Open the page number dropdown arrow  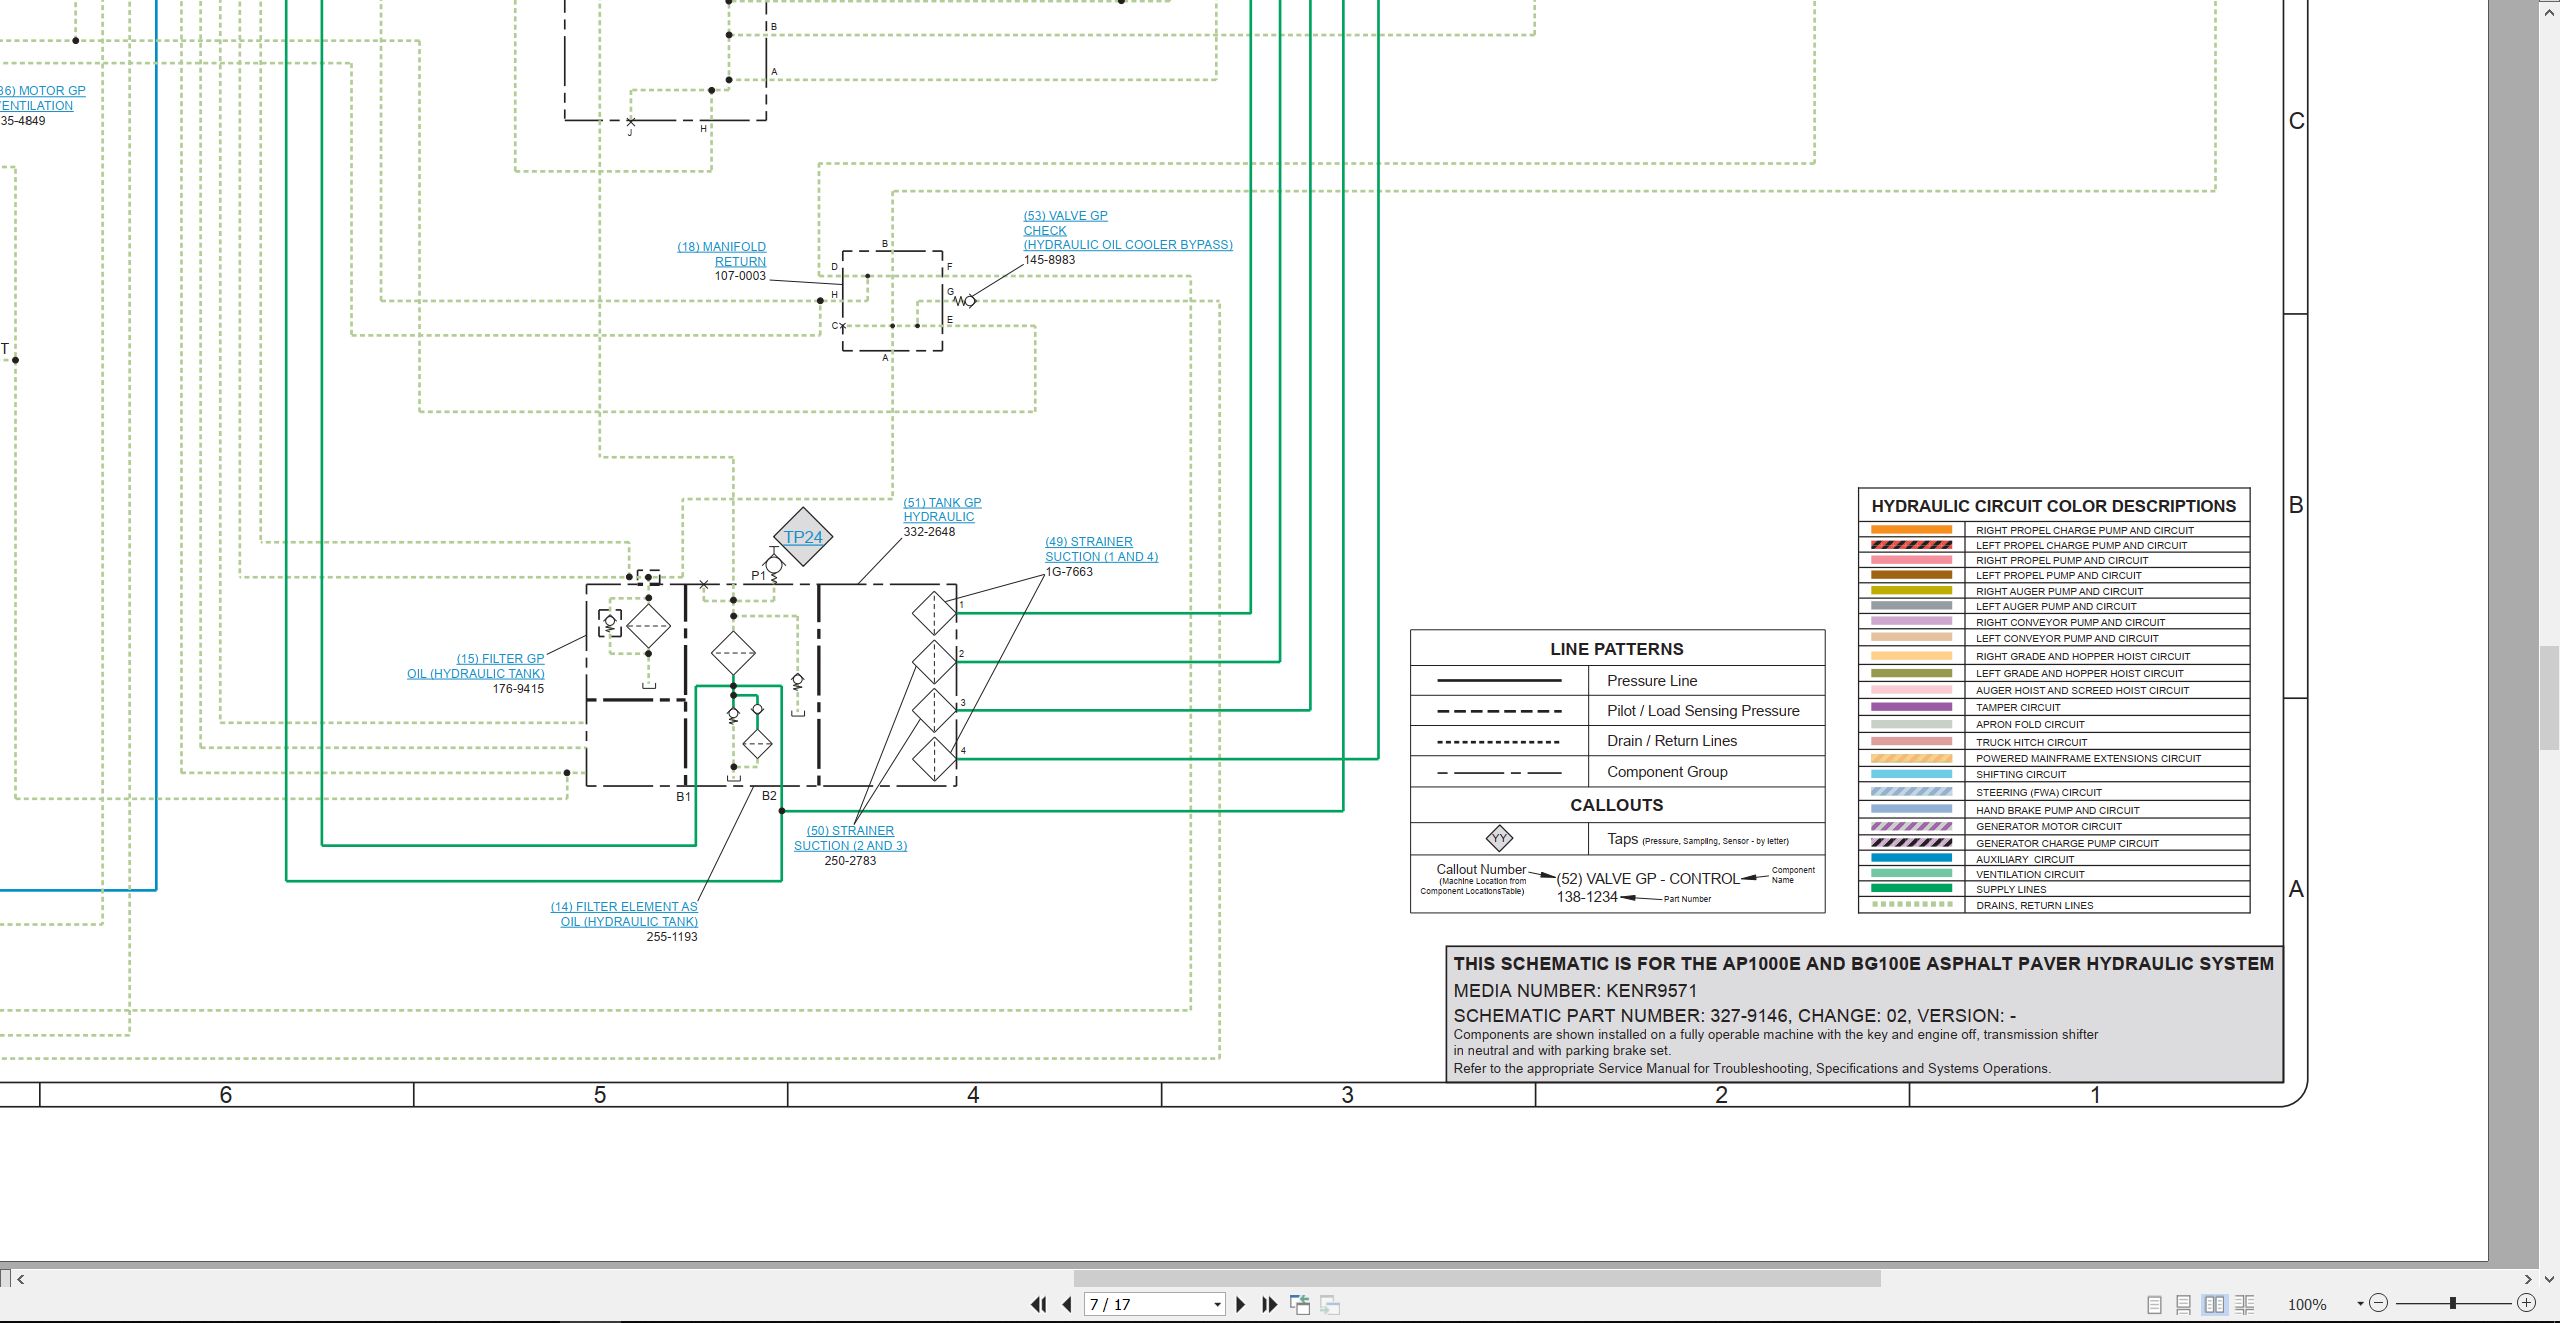coord(1217,1305)
